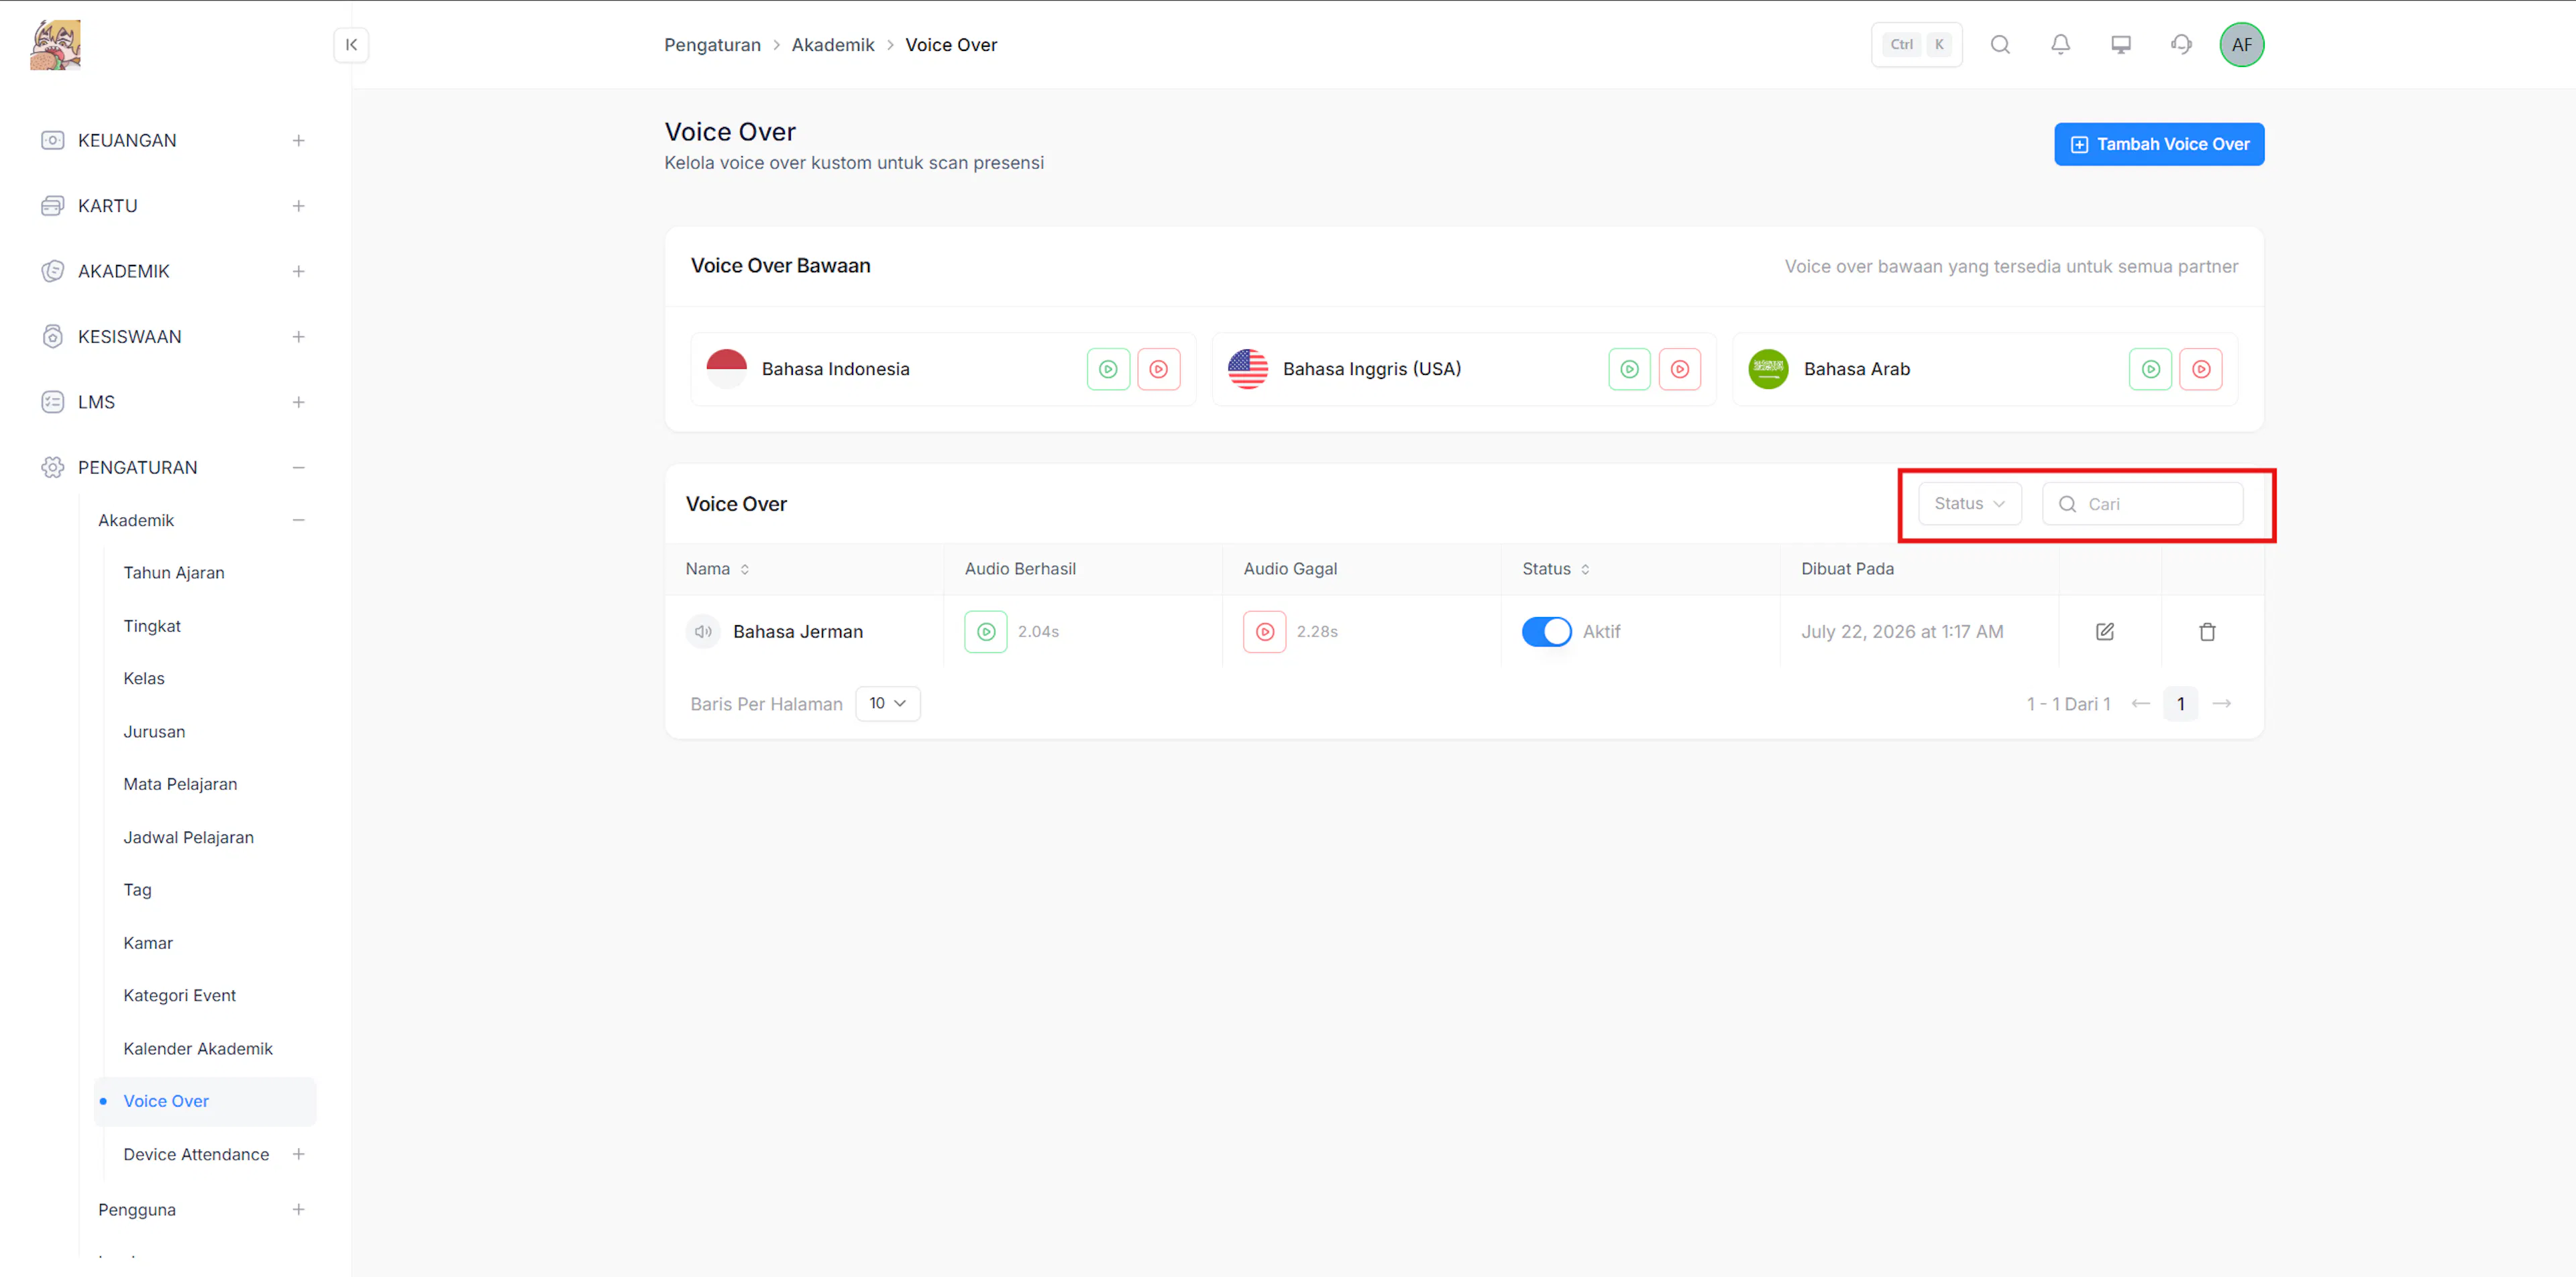Open the support headset icon
Image resolution: width=2576 pixels, height=1277 pixels.
coord(2181,45)
